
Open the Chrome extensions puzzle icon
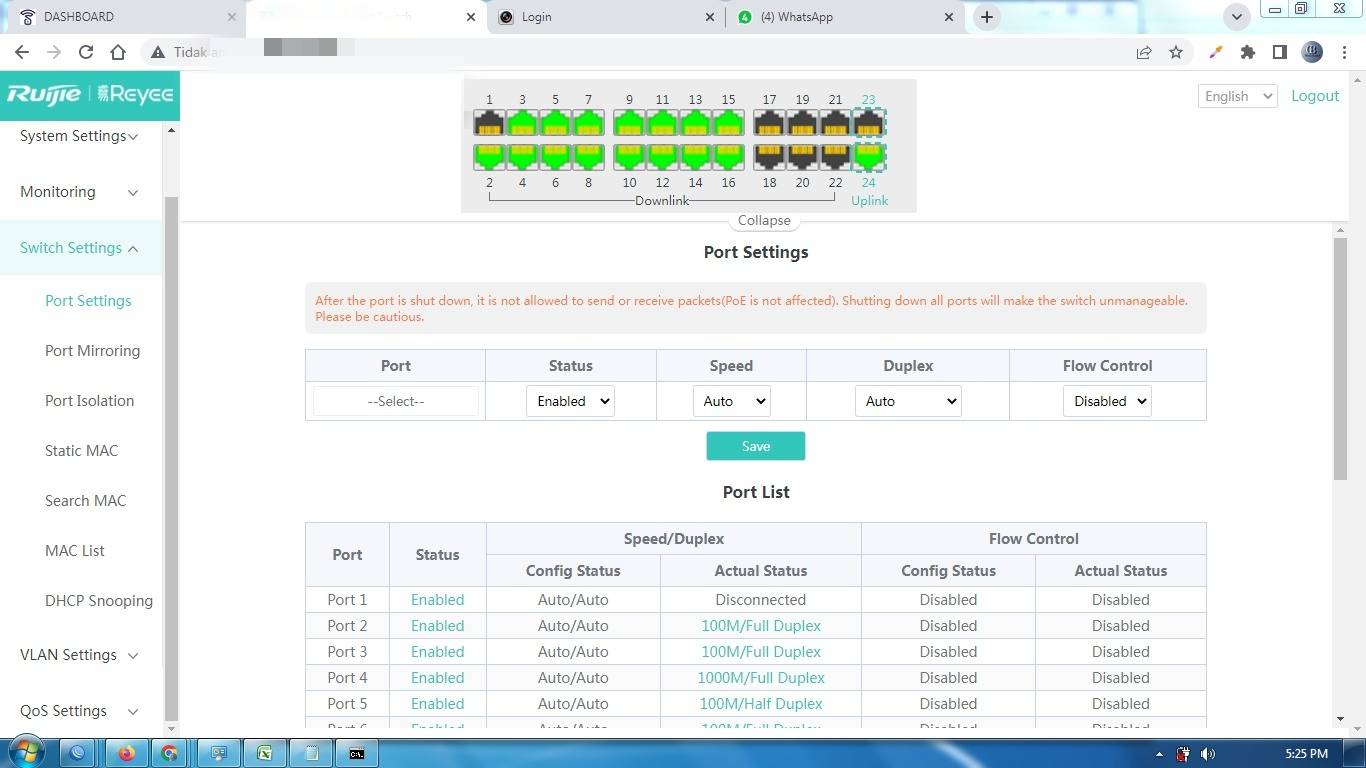(x=1247, y=52)
